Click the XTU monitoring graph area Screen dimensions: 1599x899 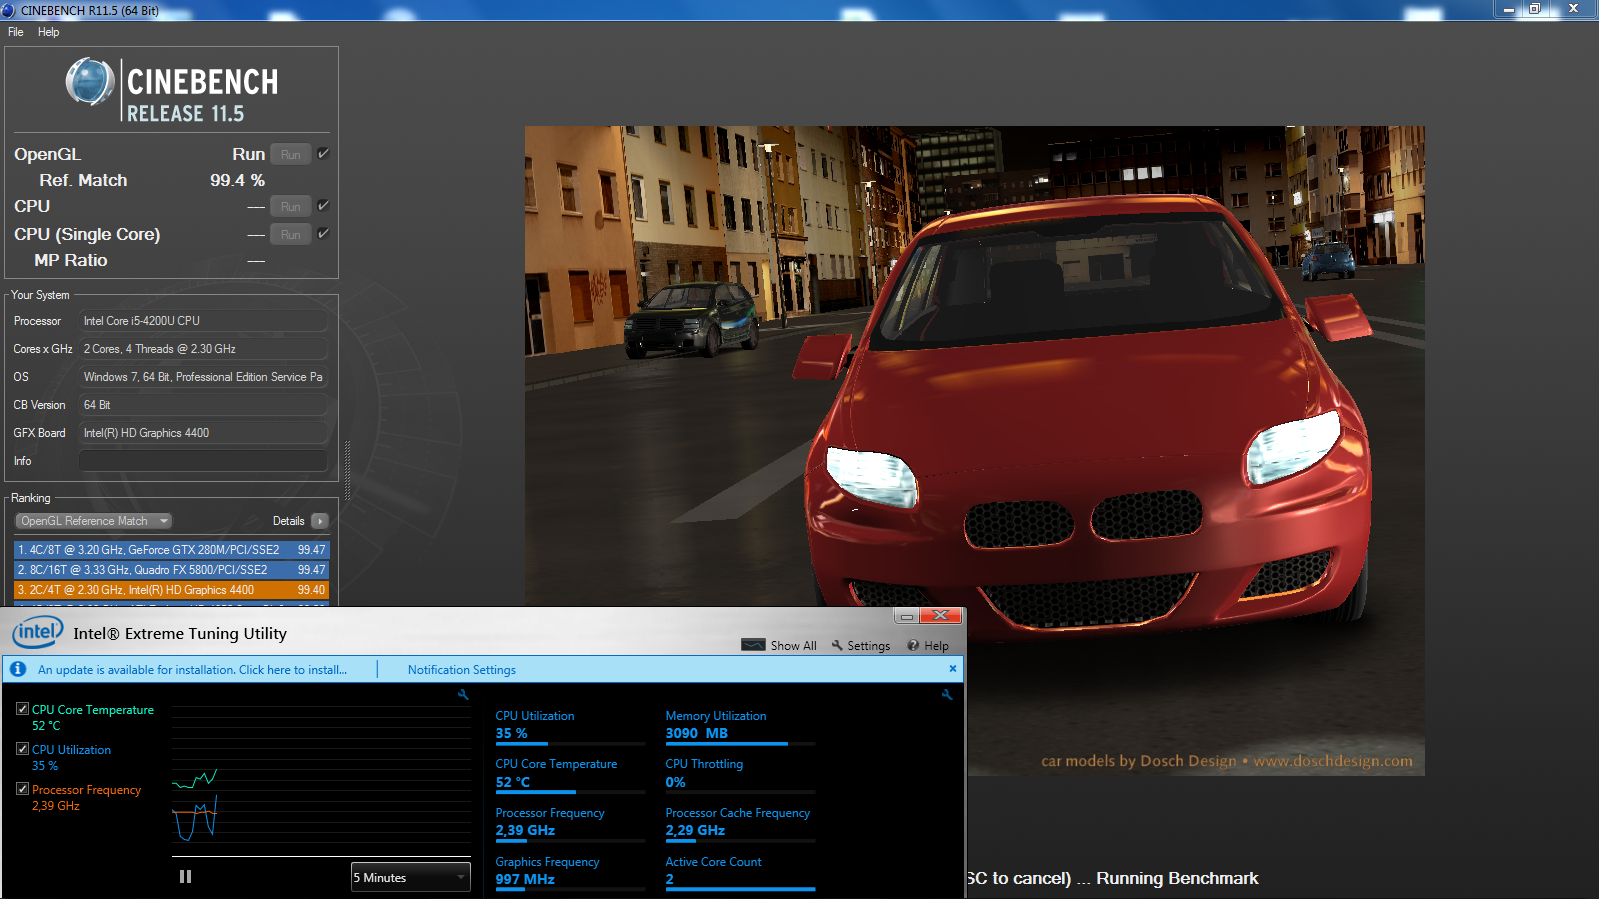coord(321,780)
